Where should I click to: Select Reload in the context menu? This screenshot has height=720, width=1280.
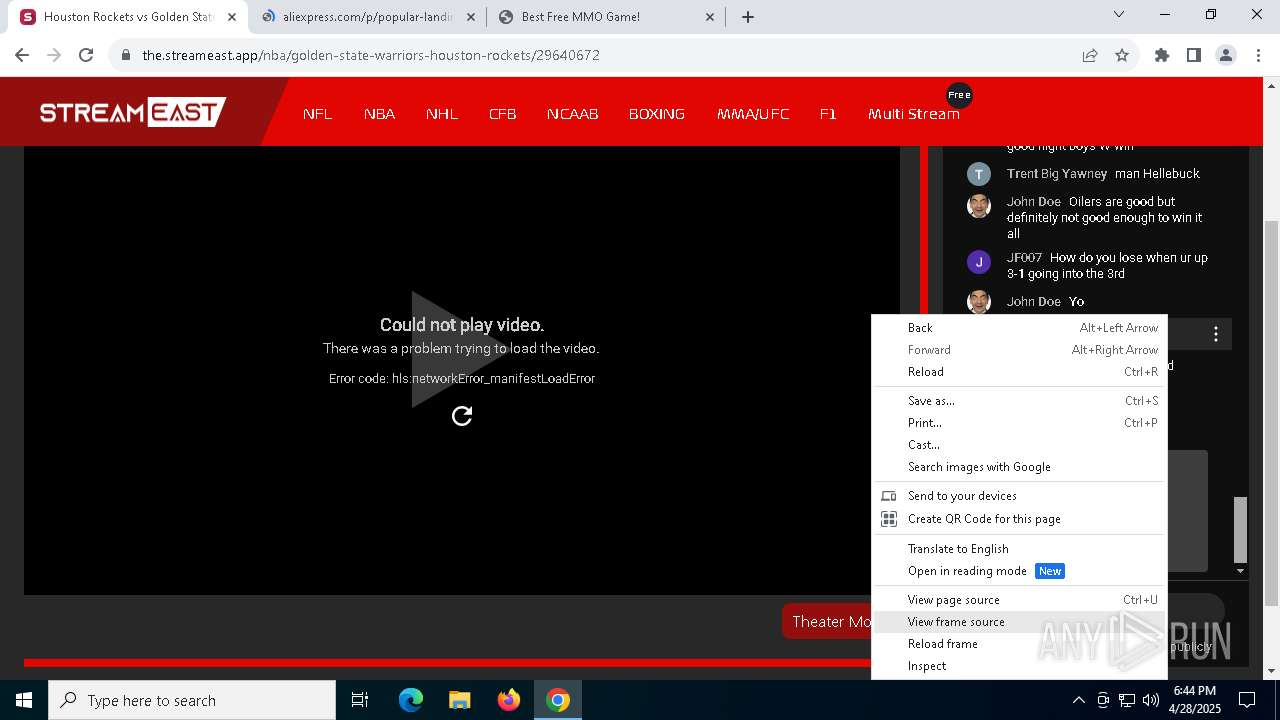pyautogui.click(x=1019, y=372)
